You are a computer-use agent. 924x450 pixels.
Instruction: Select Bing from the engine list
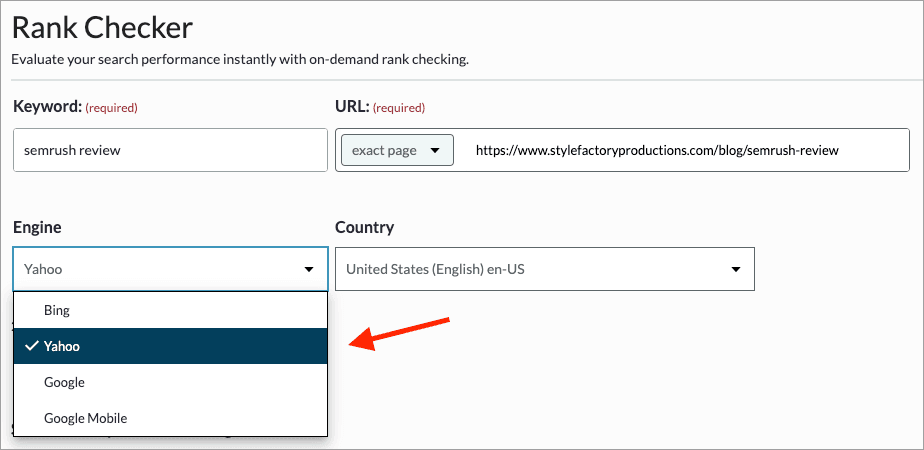click(170, 310)
